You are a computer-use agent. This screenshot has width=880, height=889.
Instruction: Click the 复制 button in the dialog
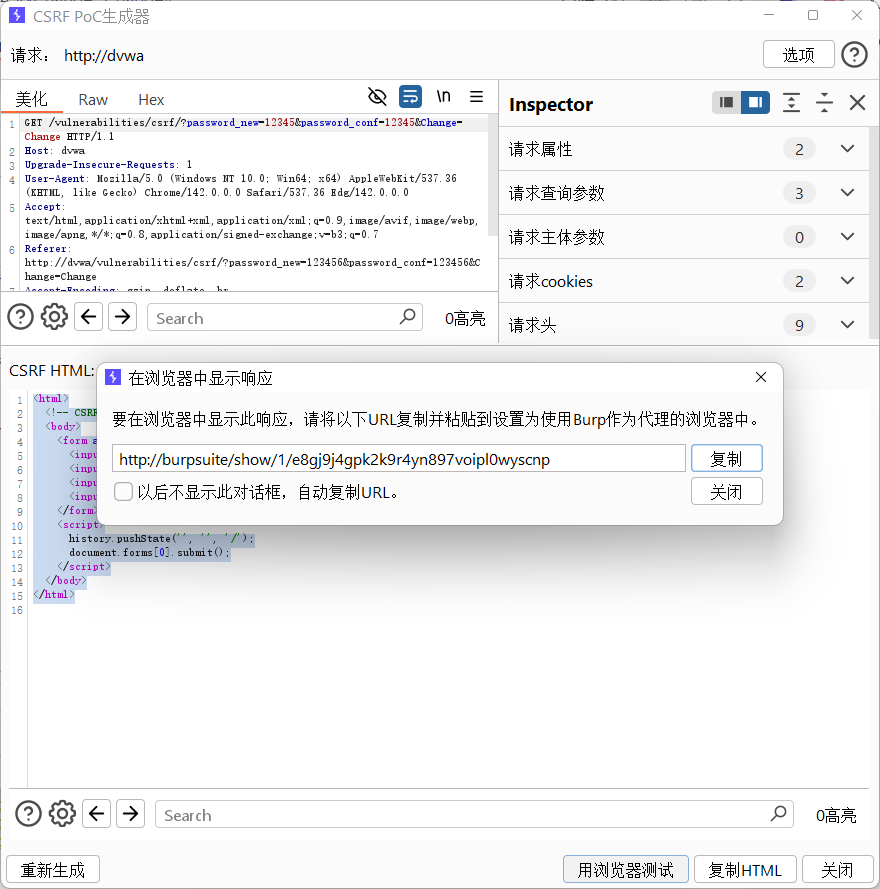tap(727, 458)
